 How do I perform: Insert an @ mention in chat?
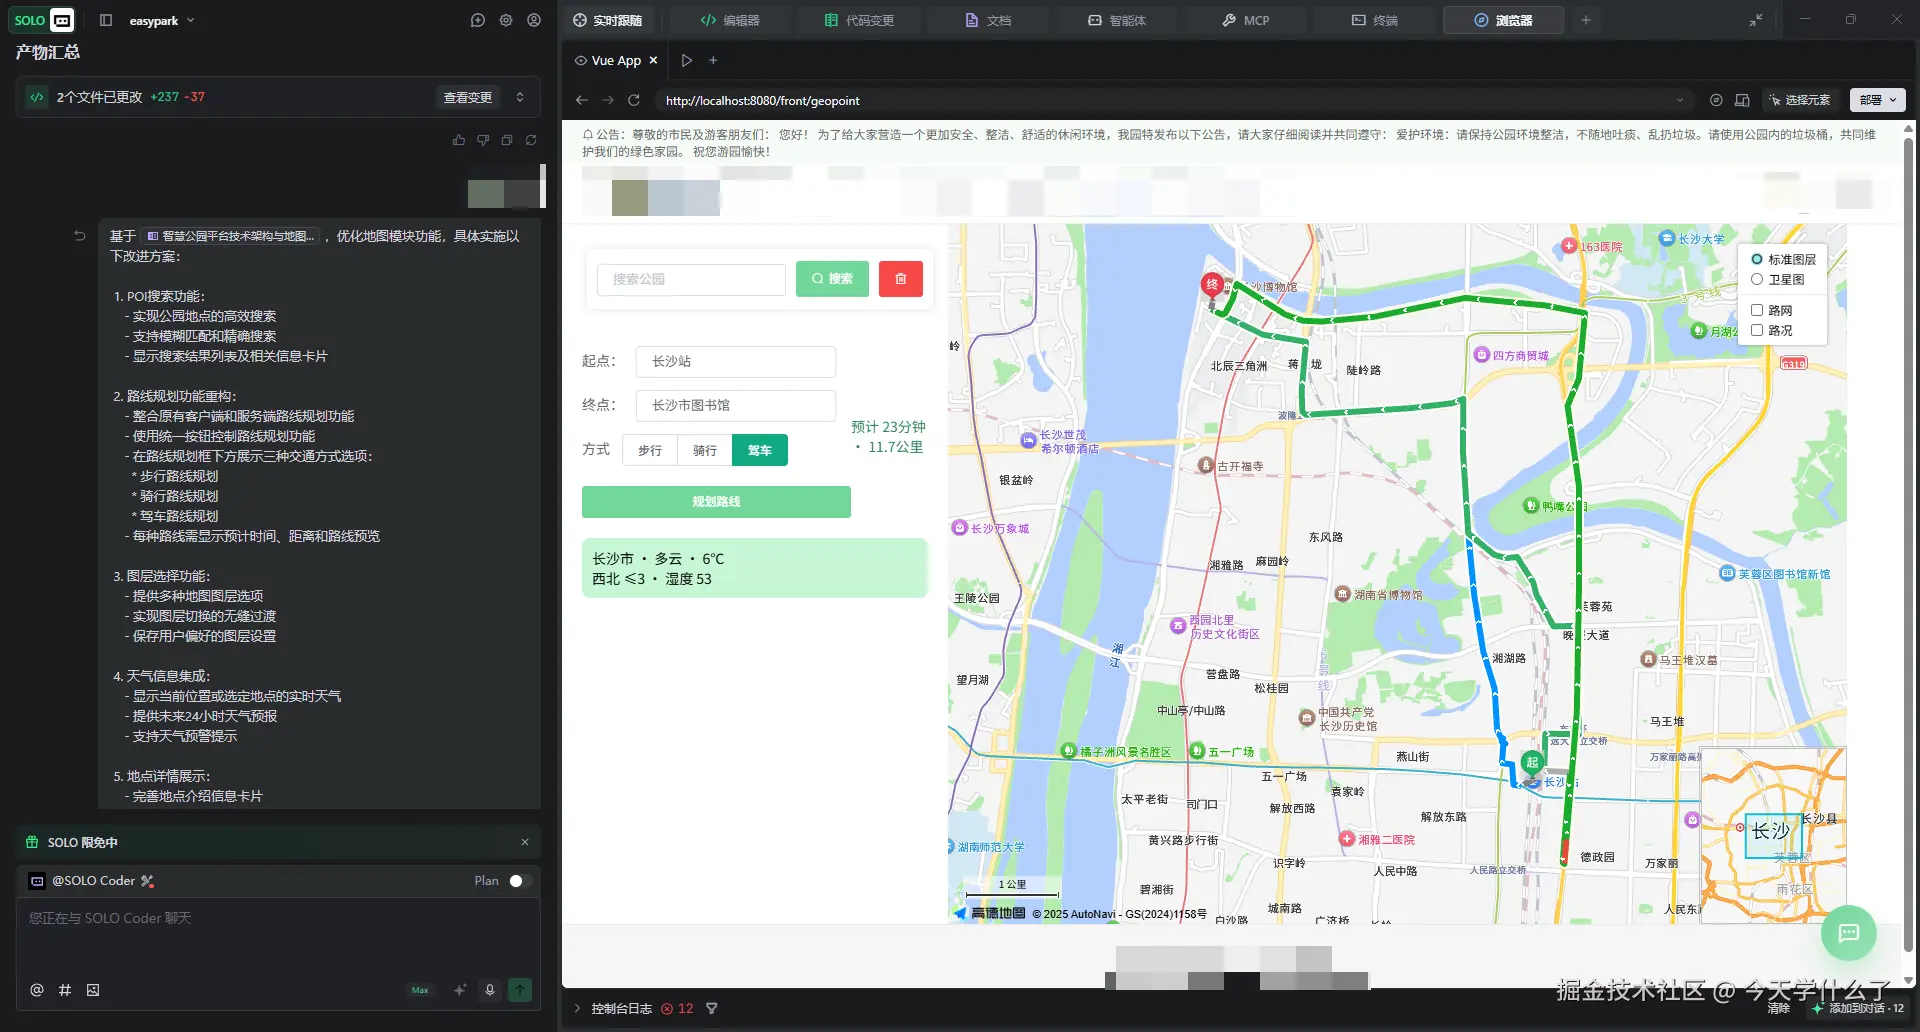pos(37,990)
